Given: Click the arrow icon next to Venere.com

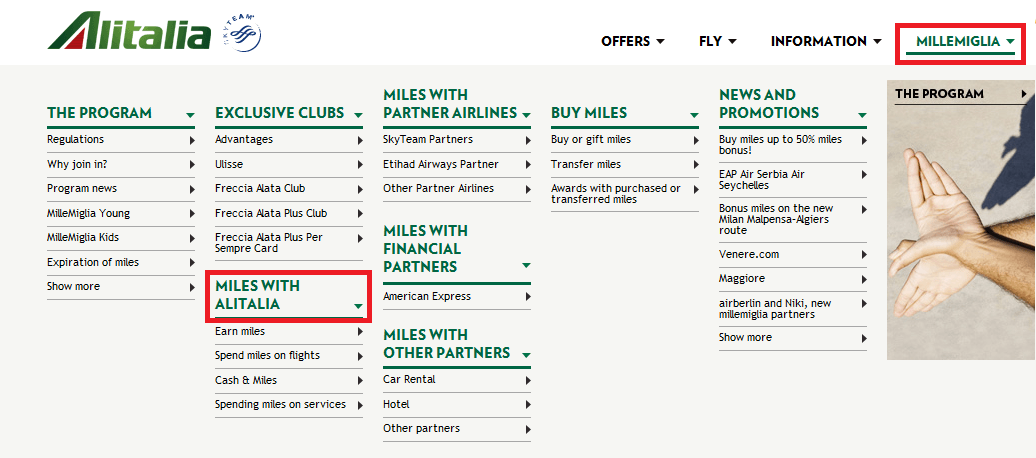Looking at the screenshot, I should pos(864,254).
